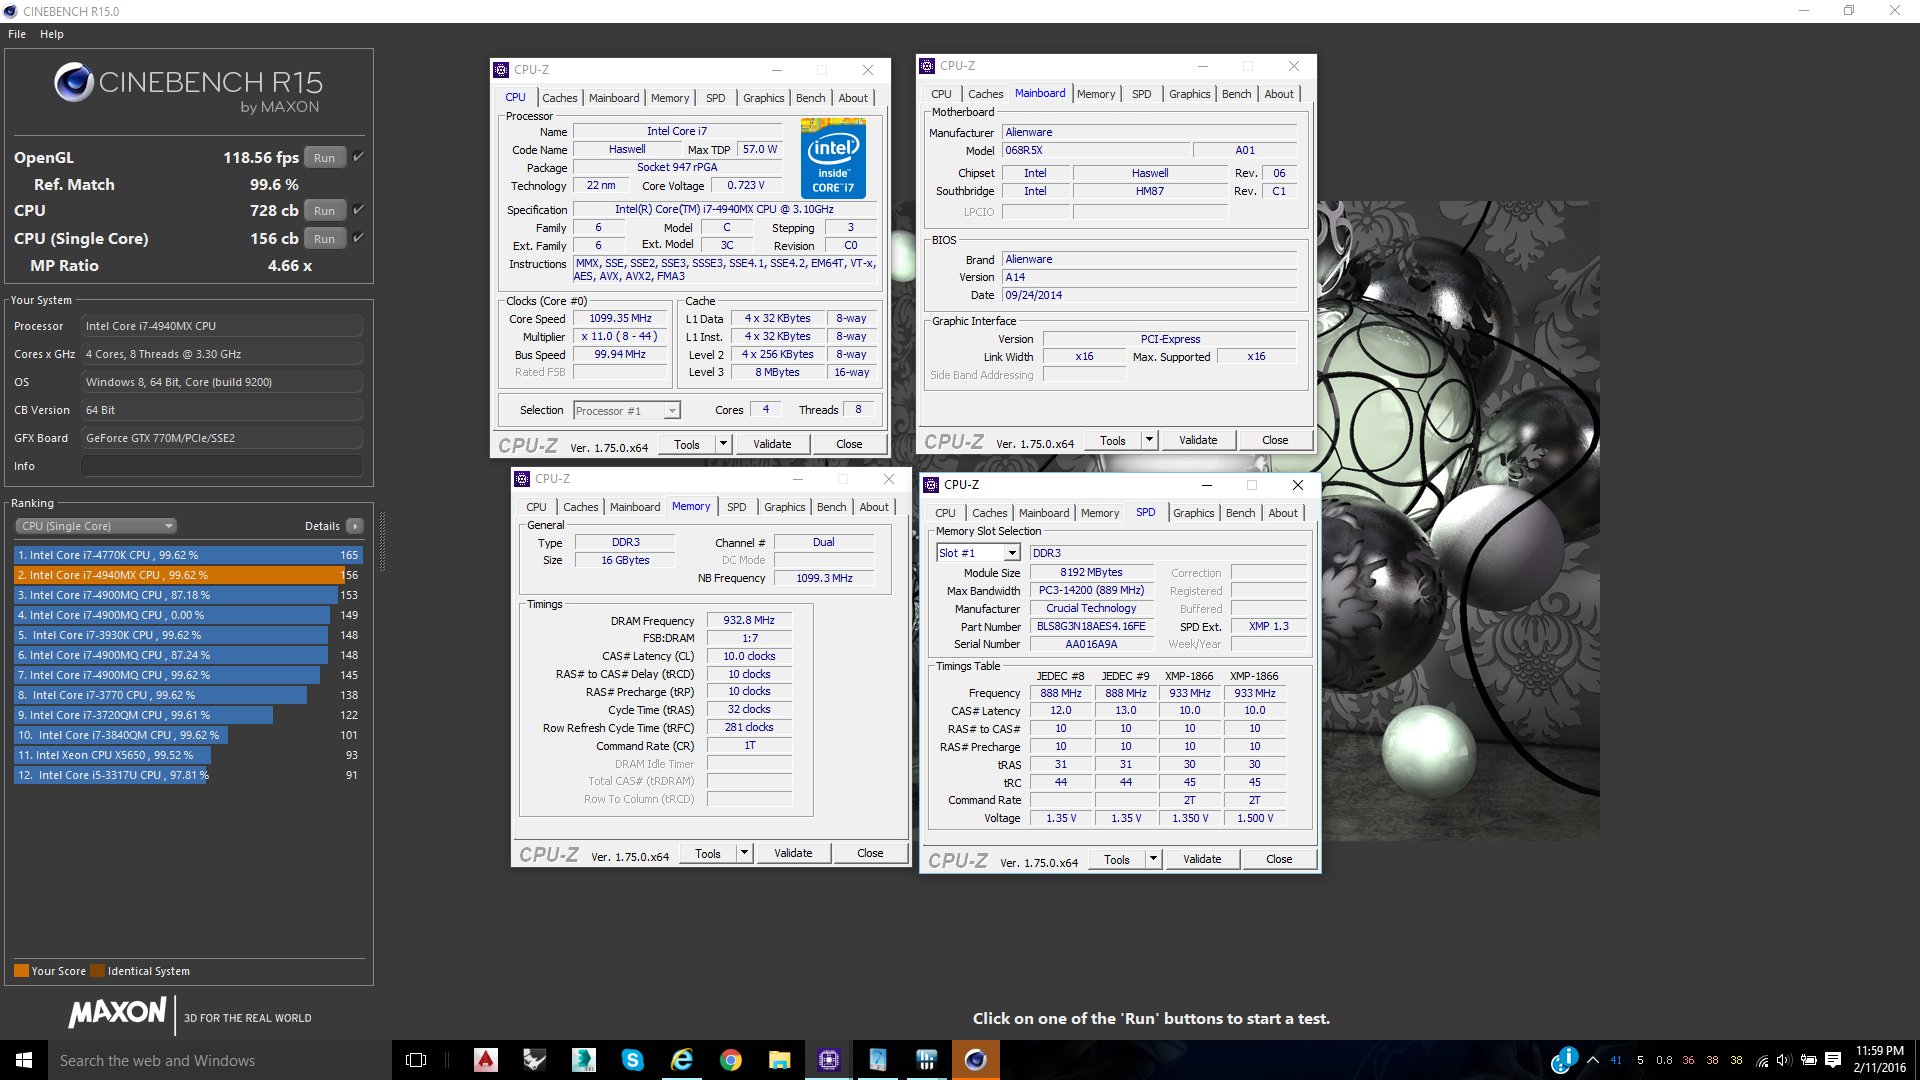Image resolution: width=1920 pixels, height=1080 pixels.
Task: Open the Details arrow in Ranking panel
Action: coord(355,526)
